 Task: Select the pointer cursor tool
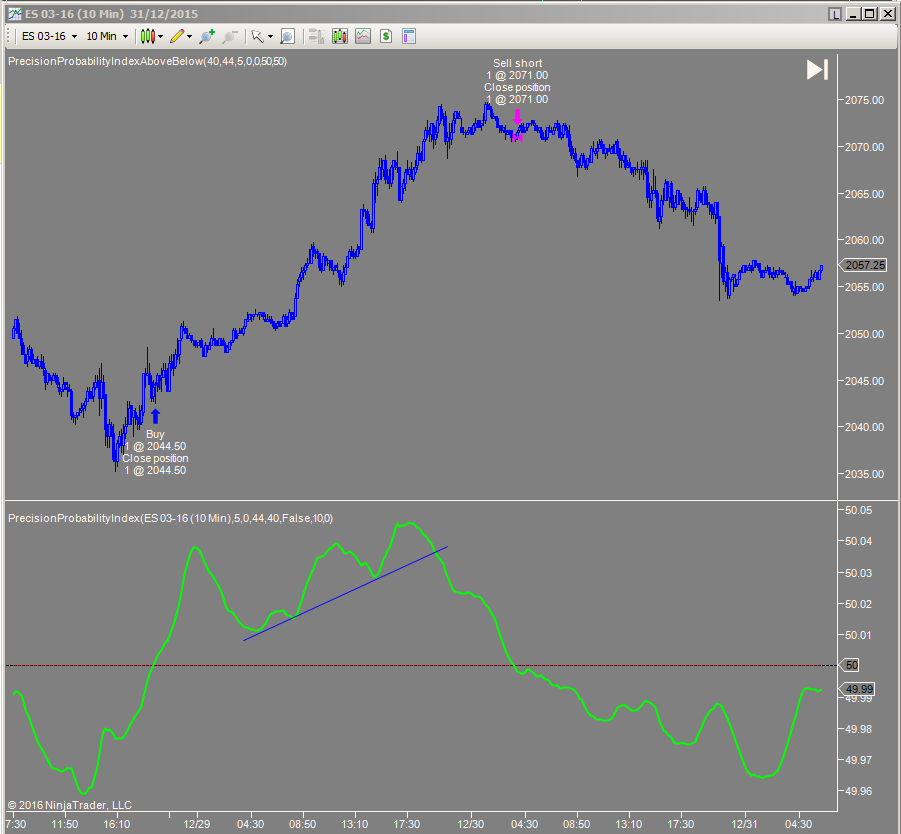[258, 36]
